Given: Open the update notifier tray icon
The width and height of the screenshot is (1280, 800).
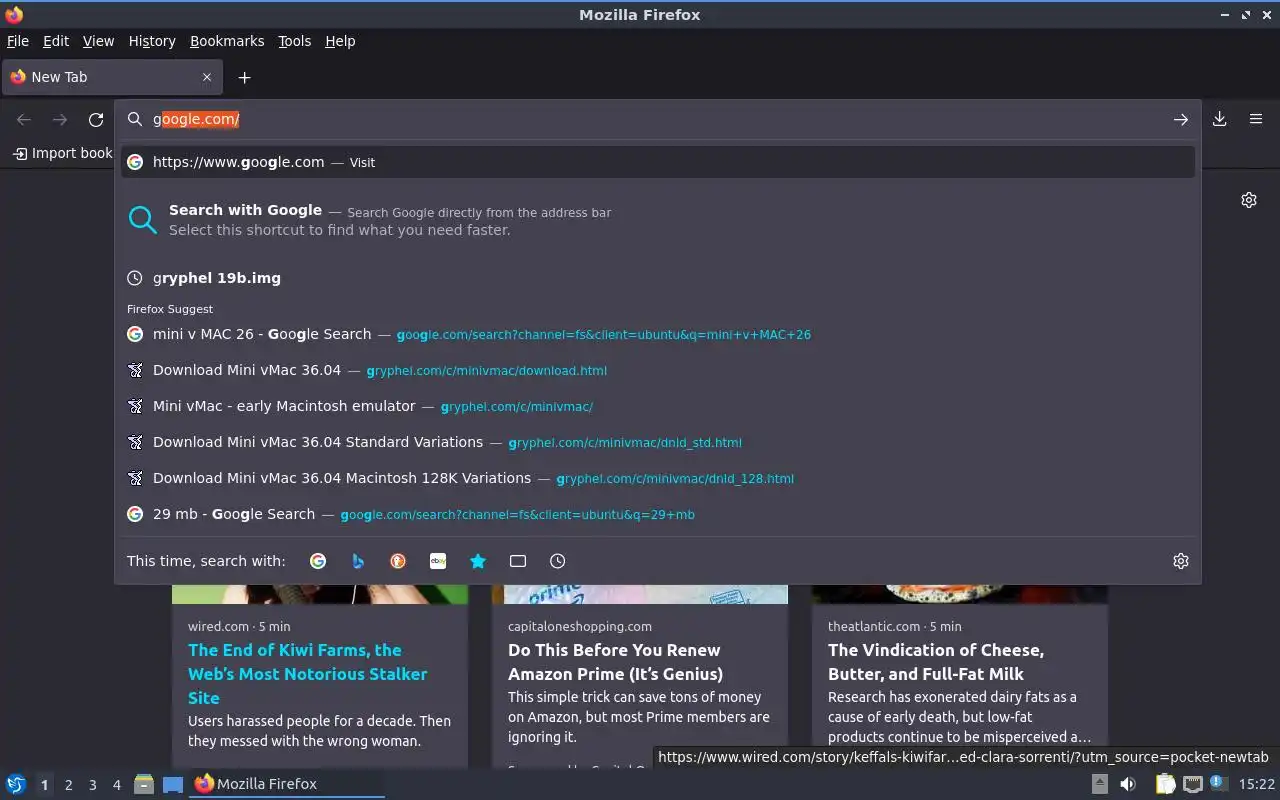Looking at the screenshot, I should point(1217,783).
